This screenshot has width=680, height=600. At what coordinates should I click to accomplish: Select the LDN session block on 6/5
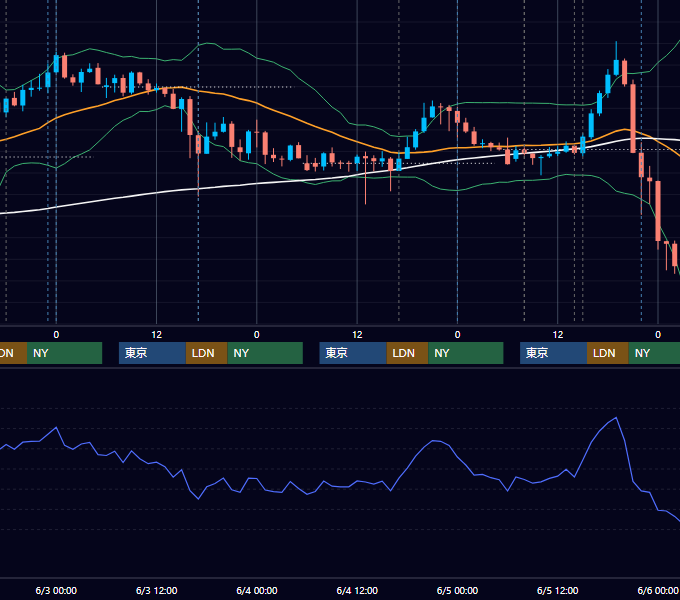(x=608, y=353)
